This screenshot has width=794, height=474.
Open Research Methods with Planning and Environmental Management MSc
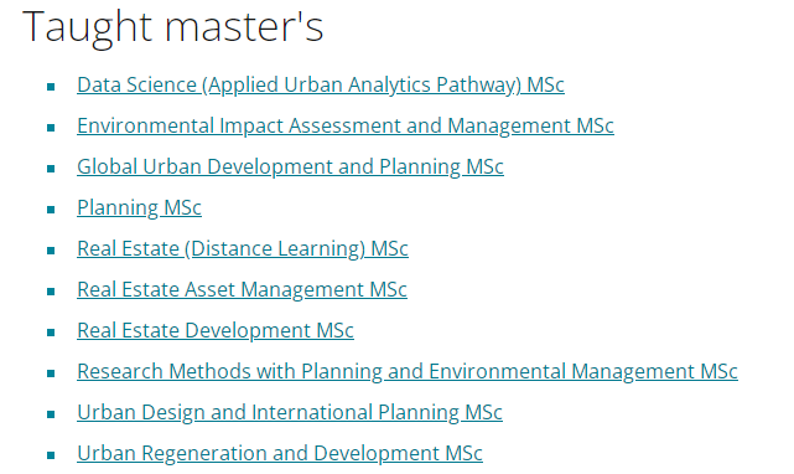[407, 372]
